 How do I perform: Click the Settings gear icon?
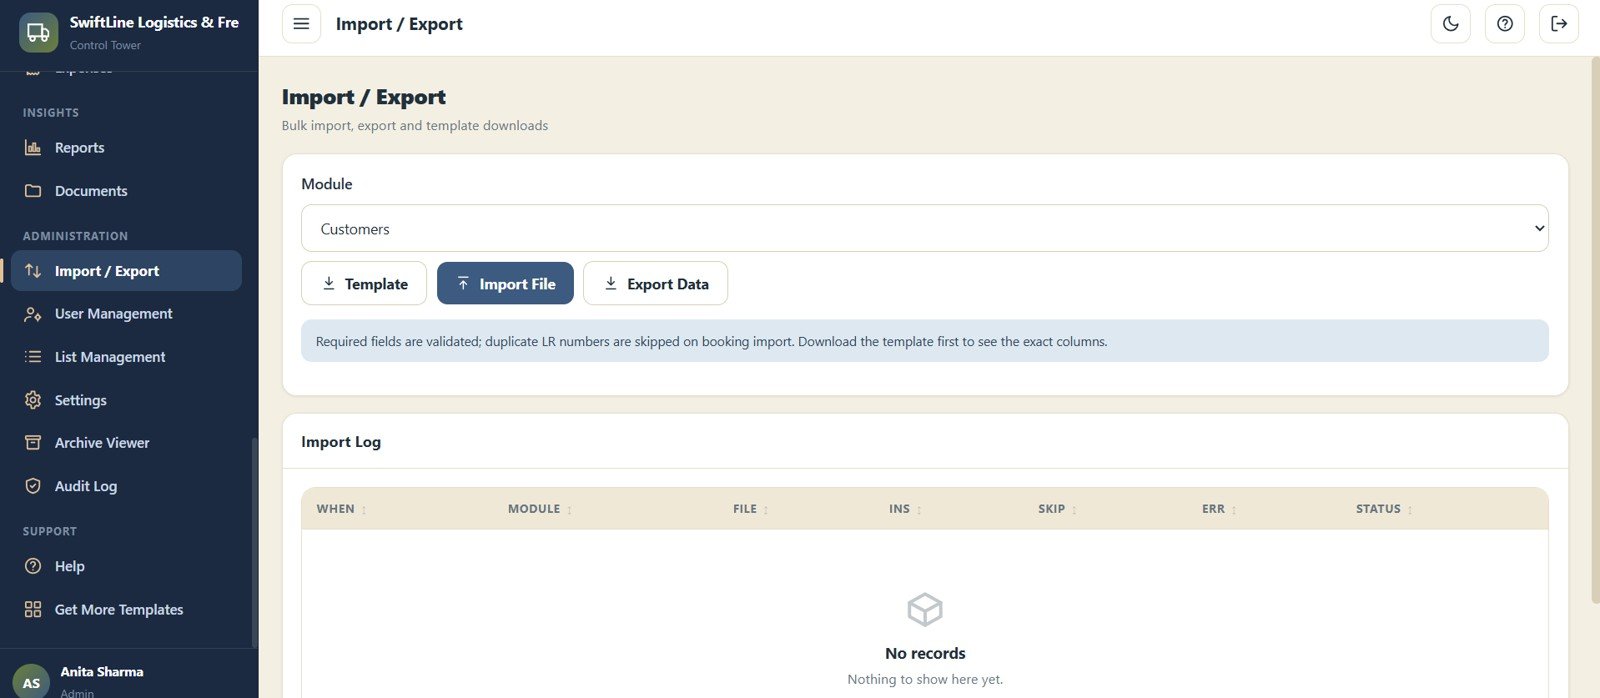[33, 400]
